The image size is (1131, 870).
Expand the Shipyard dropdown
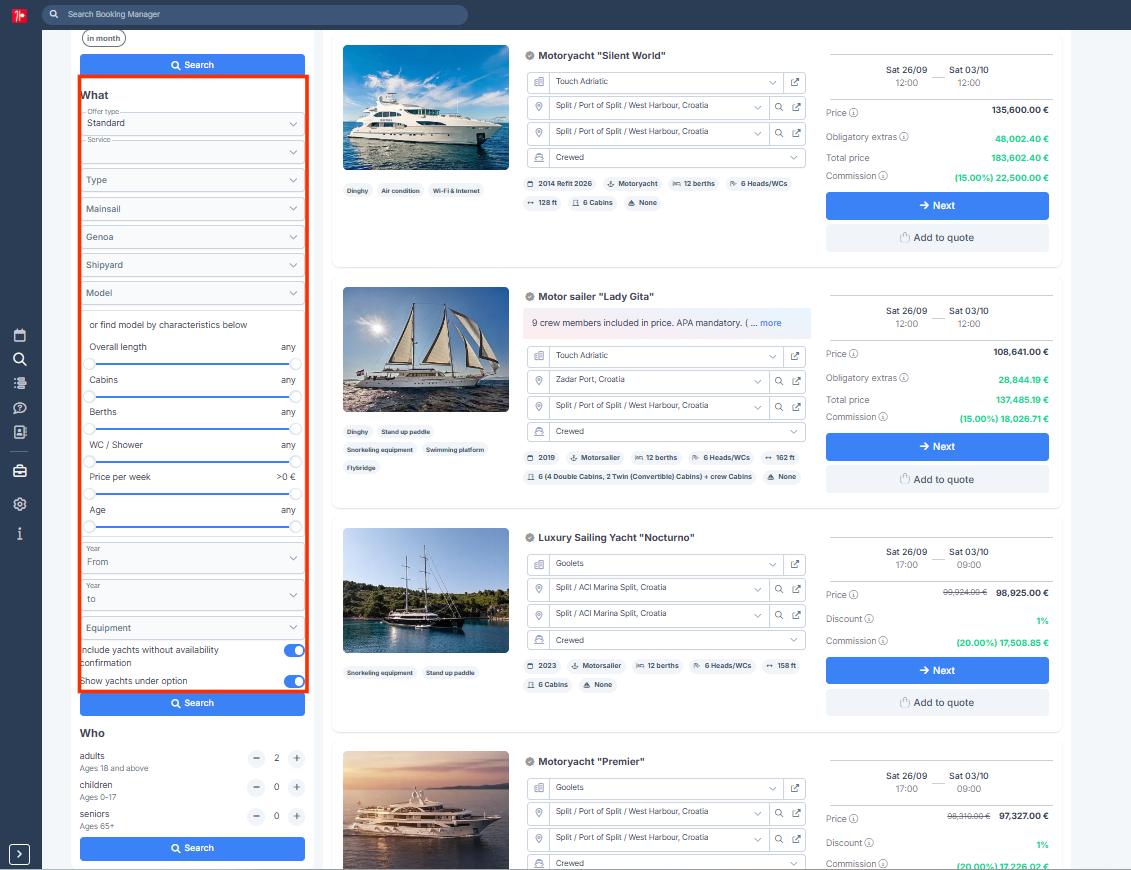192,265
